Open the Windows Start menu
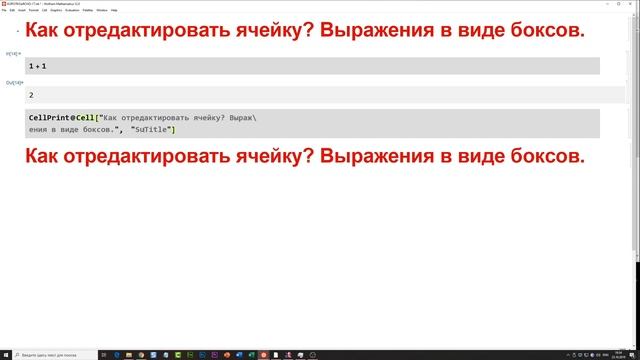640x360 pixels. 6,355
